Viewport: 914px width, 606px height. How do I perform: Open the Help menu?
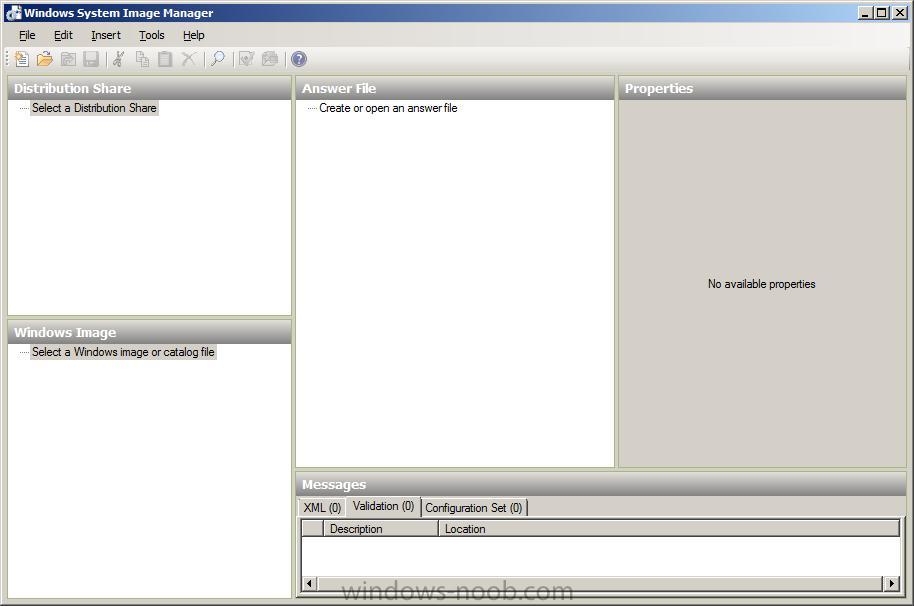194,36
